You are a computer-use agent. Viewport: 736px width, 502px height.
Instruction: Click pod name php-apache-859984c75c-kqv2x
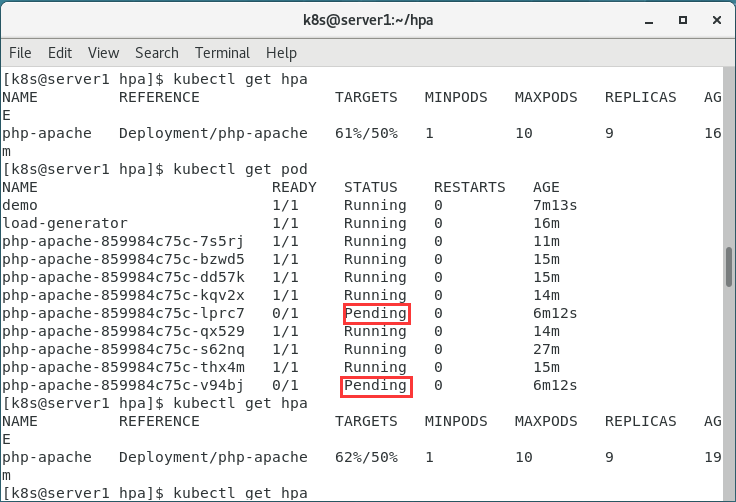pos(123,295)
